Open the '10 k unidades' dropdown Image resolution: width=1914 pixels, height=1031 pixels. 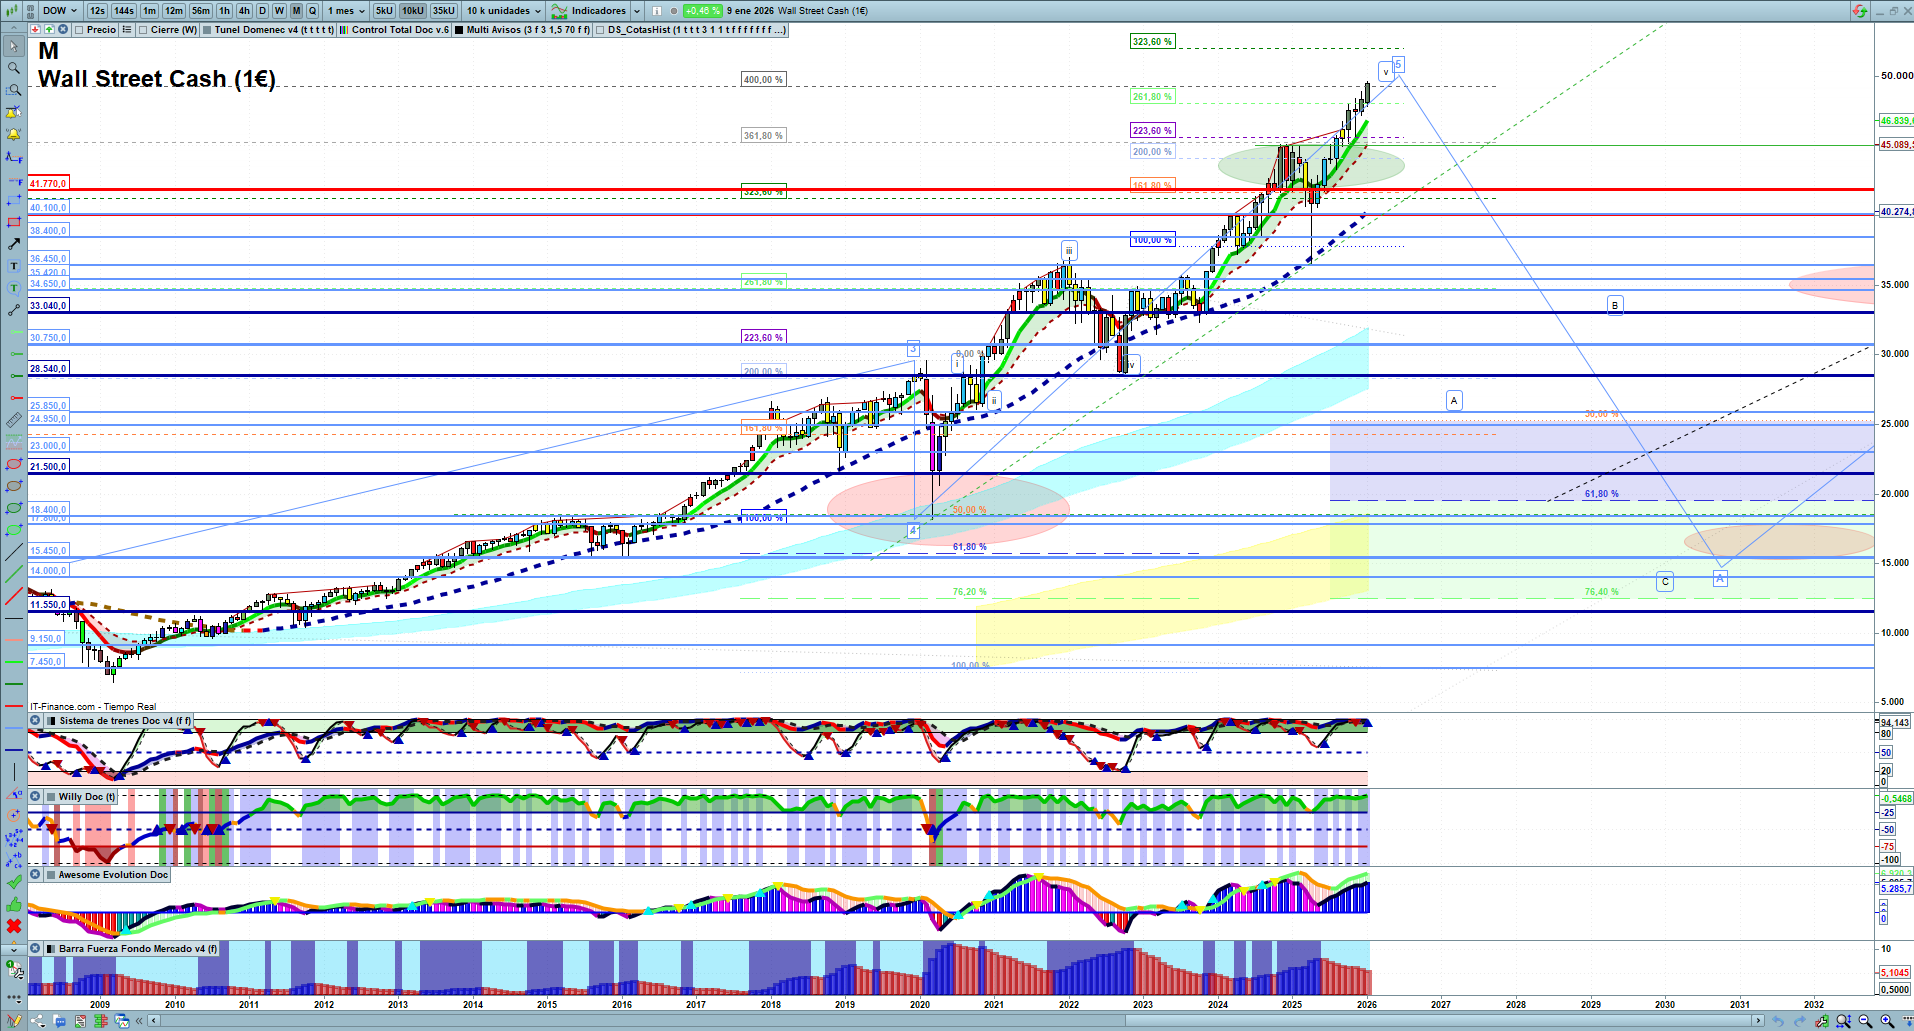[504, 11]
